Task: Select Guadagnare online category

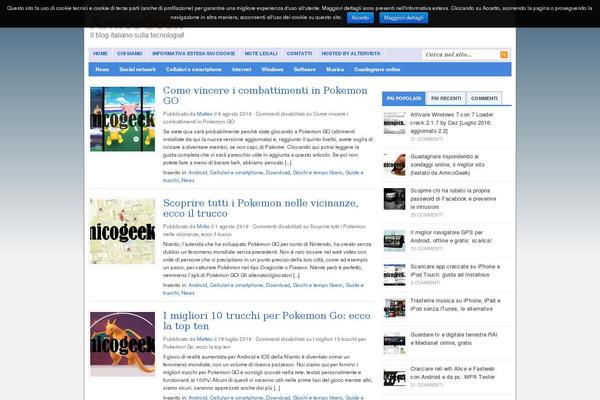Action: [x=377, y=69]
